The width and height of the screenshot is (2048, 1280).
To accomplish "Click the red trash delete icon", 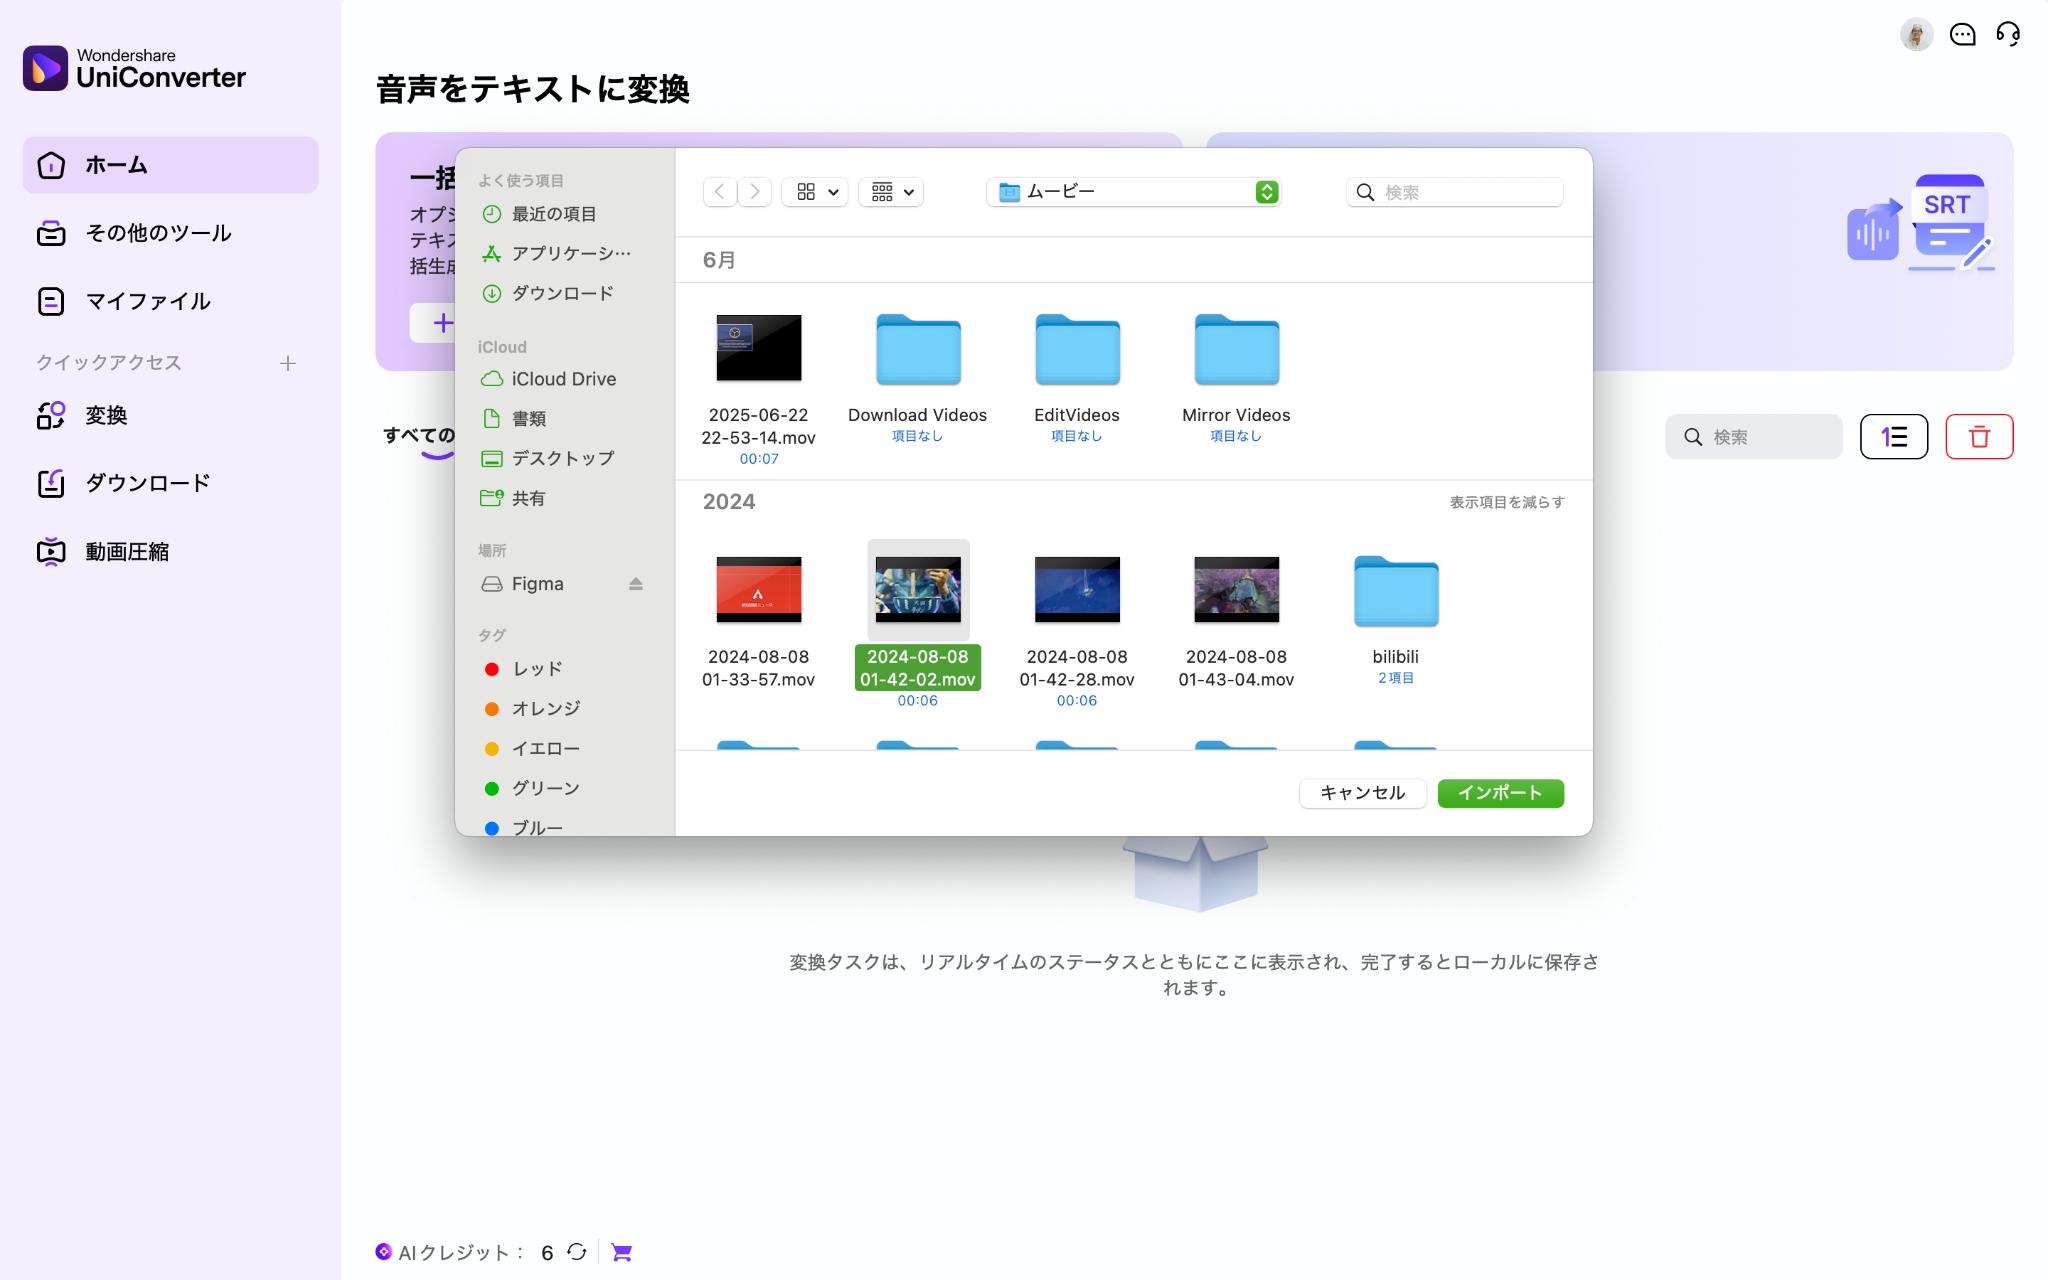I will coord(1978,437).
